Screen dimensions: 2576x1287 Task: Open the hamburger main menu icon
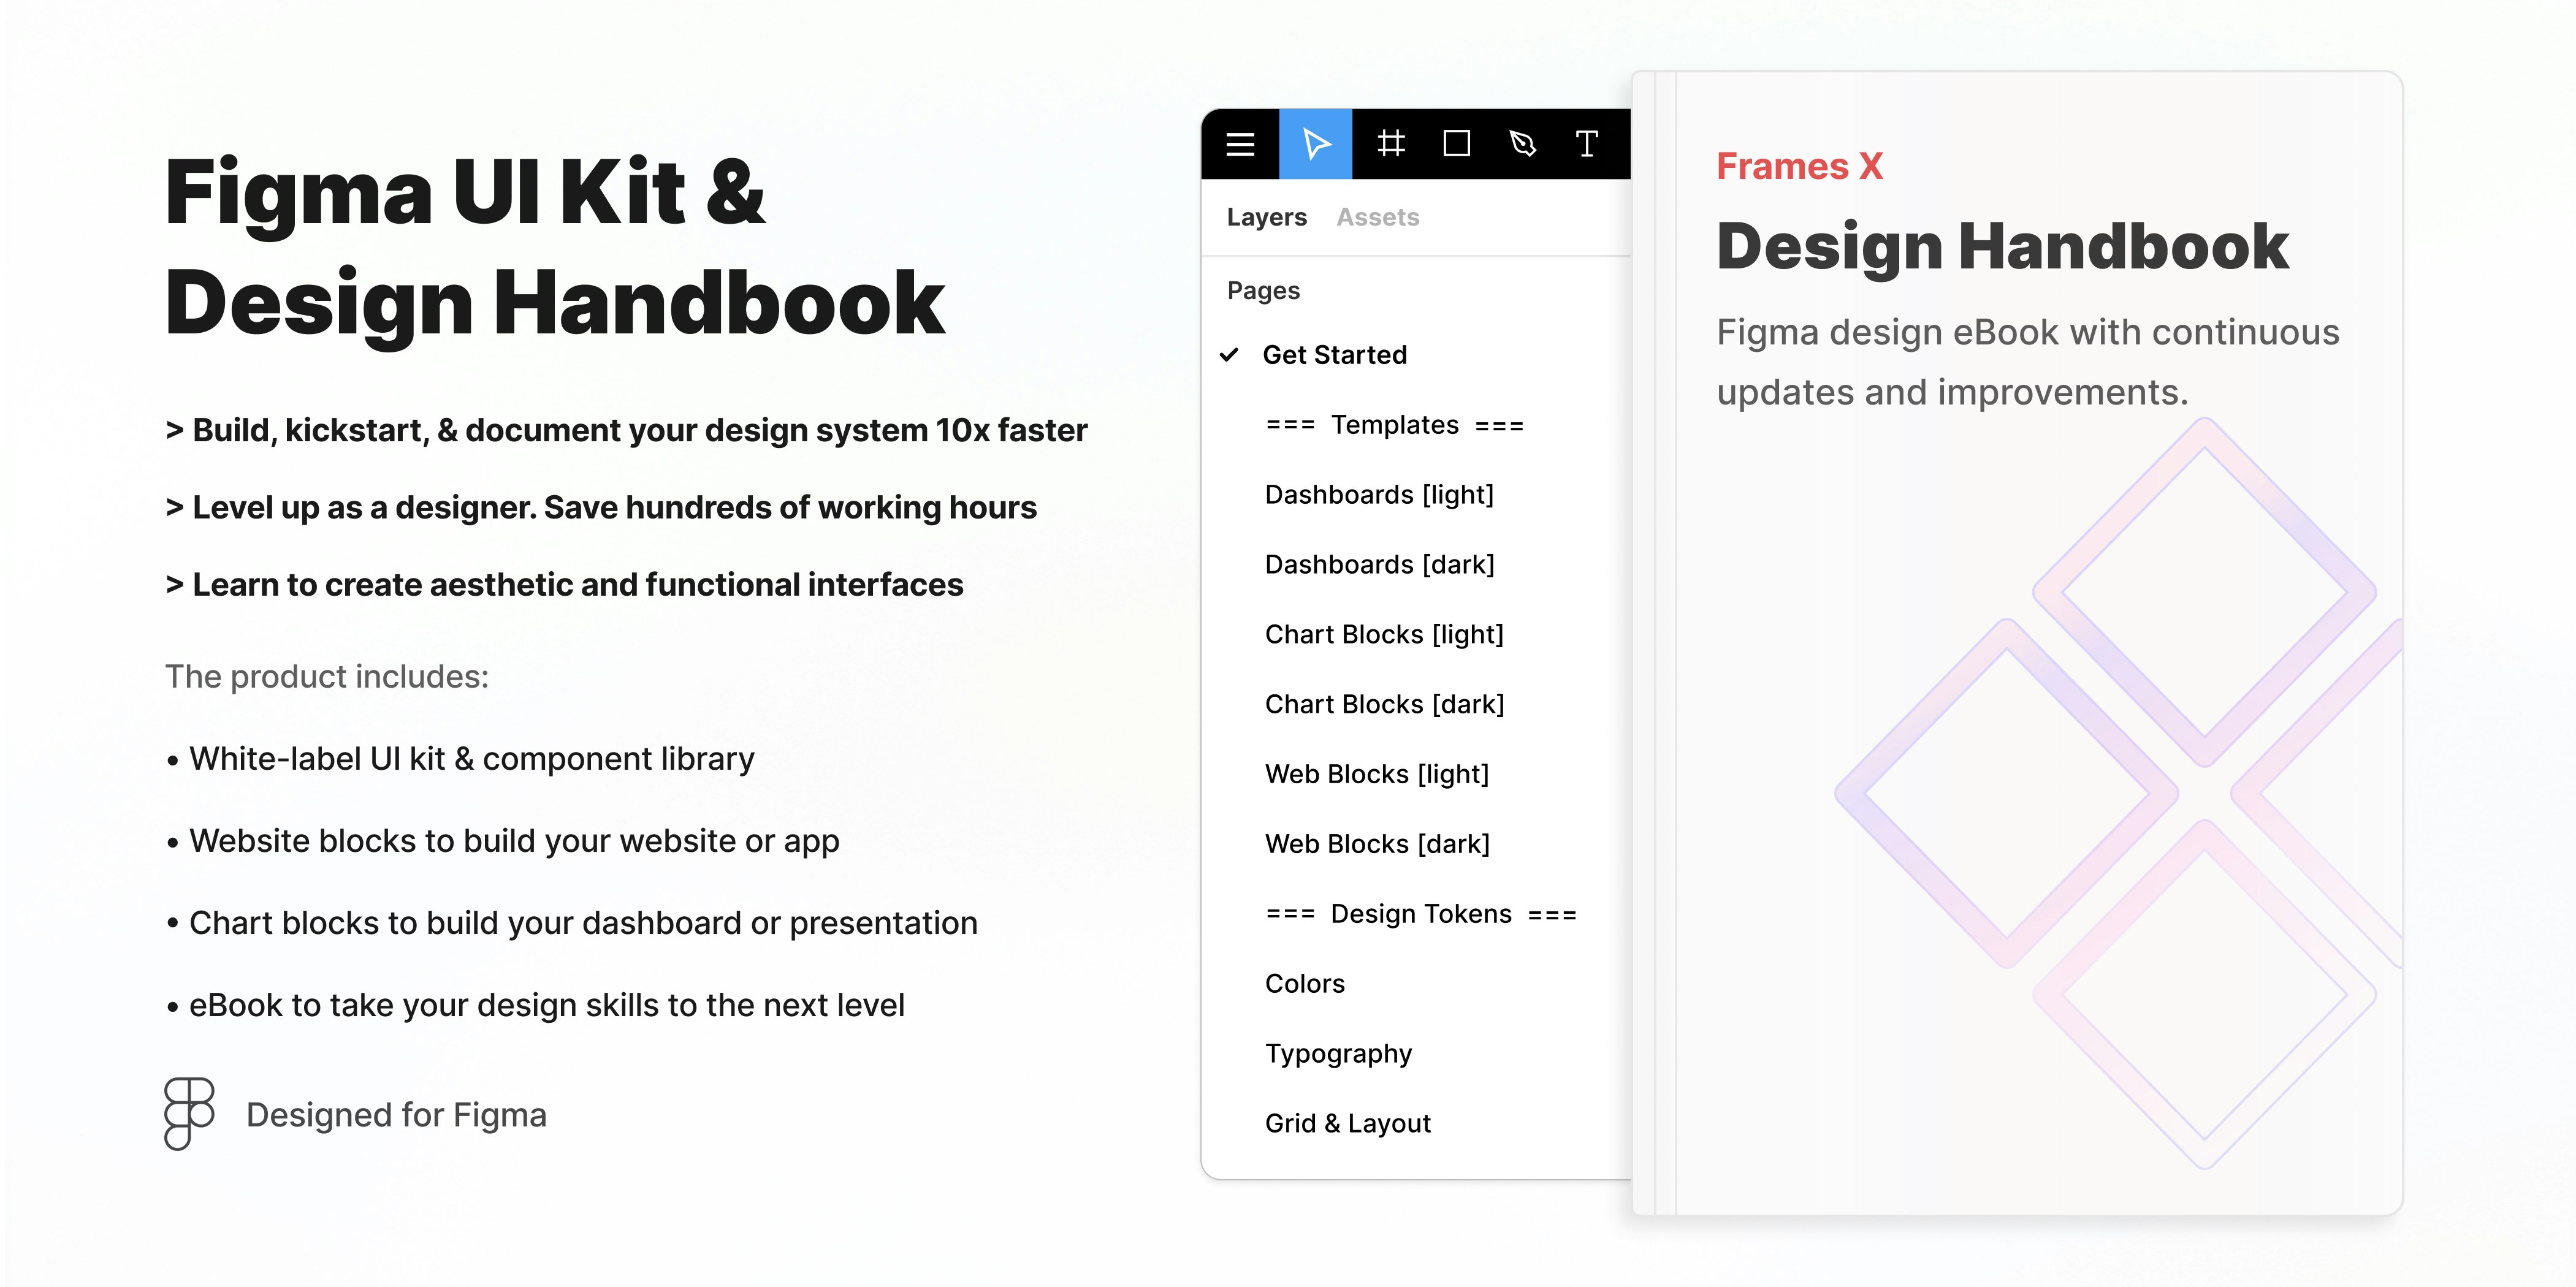pos(1240,144)
